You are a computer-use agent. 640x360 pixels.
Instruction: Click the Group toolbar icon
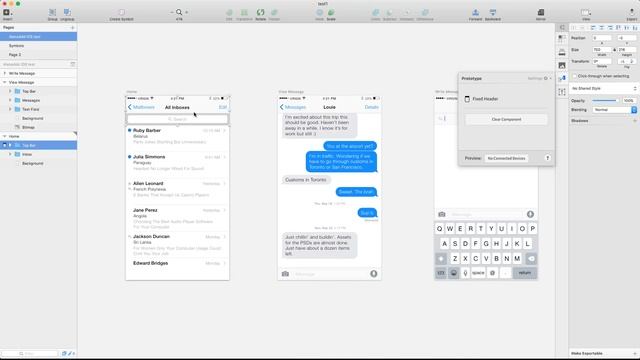tap(52, 13)
